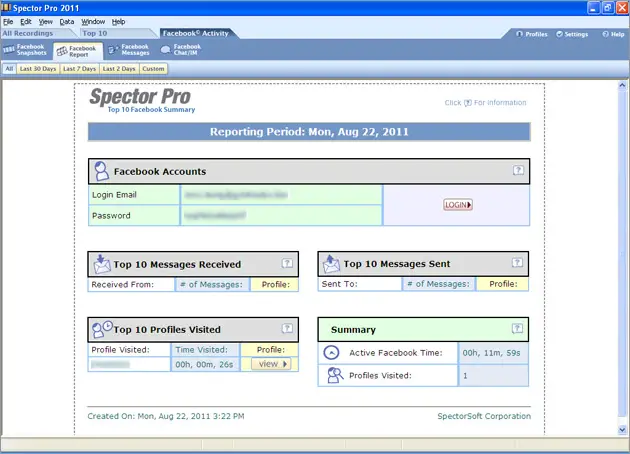Click help icon for Top 10 Messages Sent

[517, 262]
